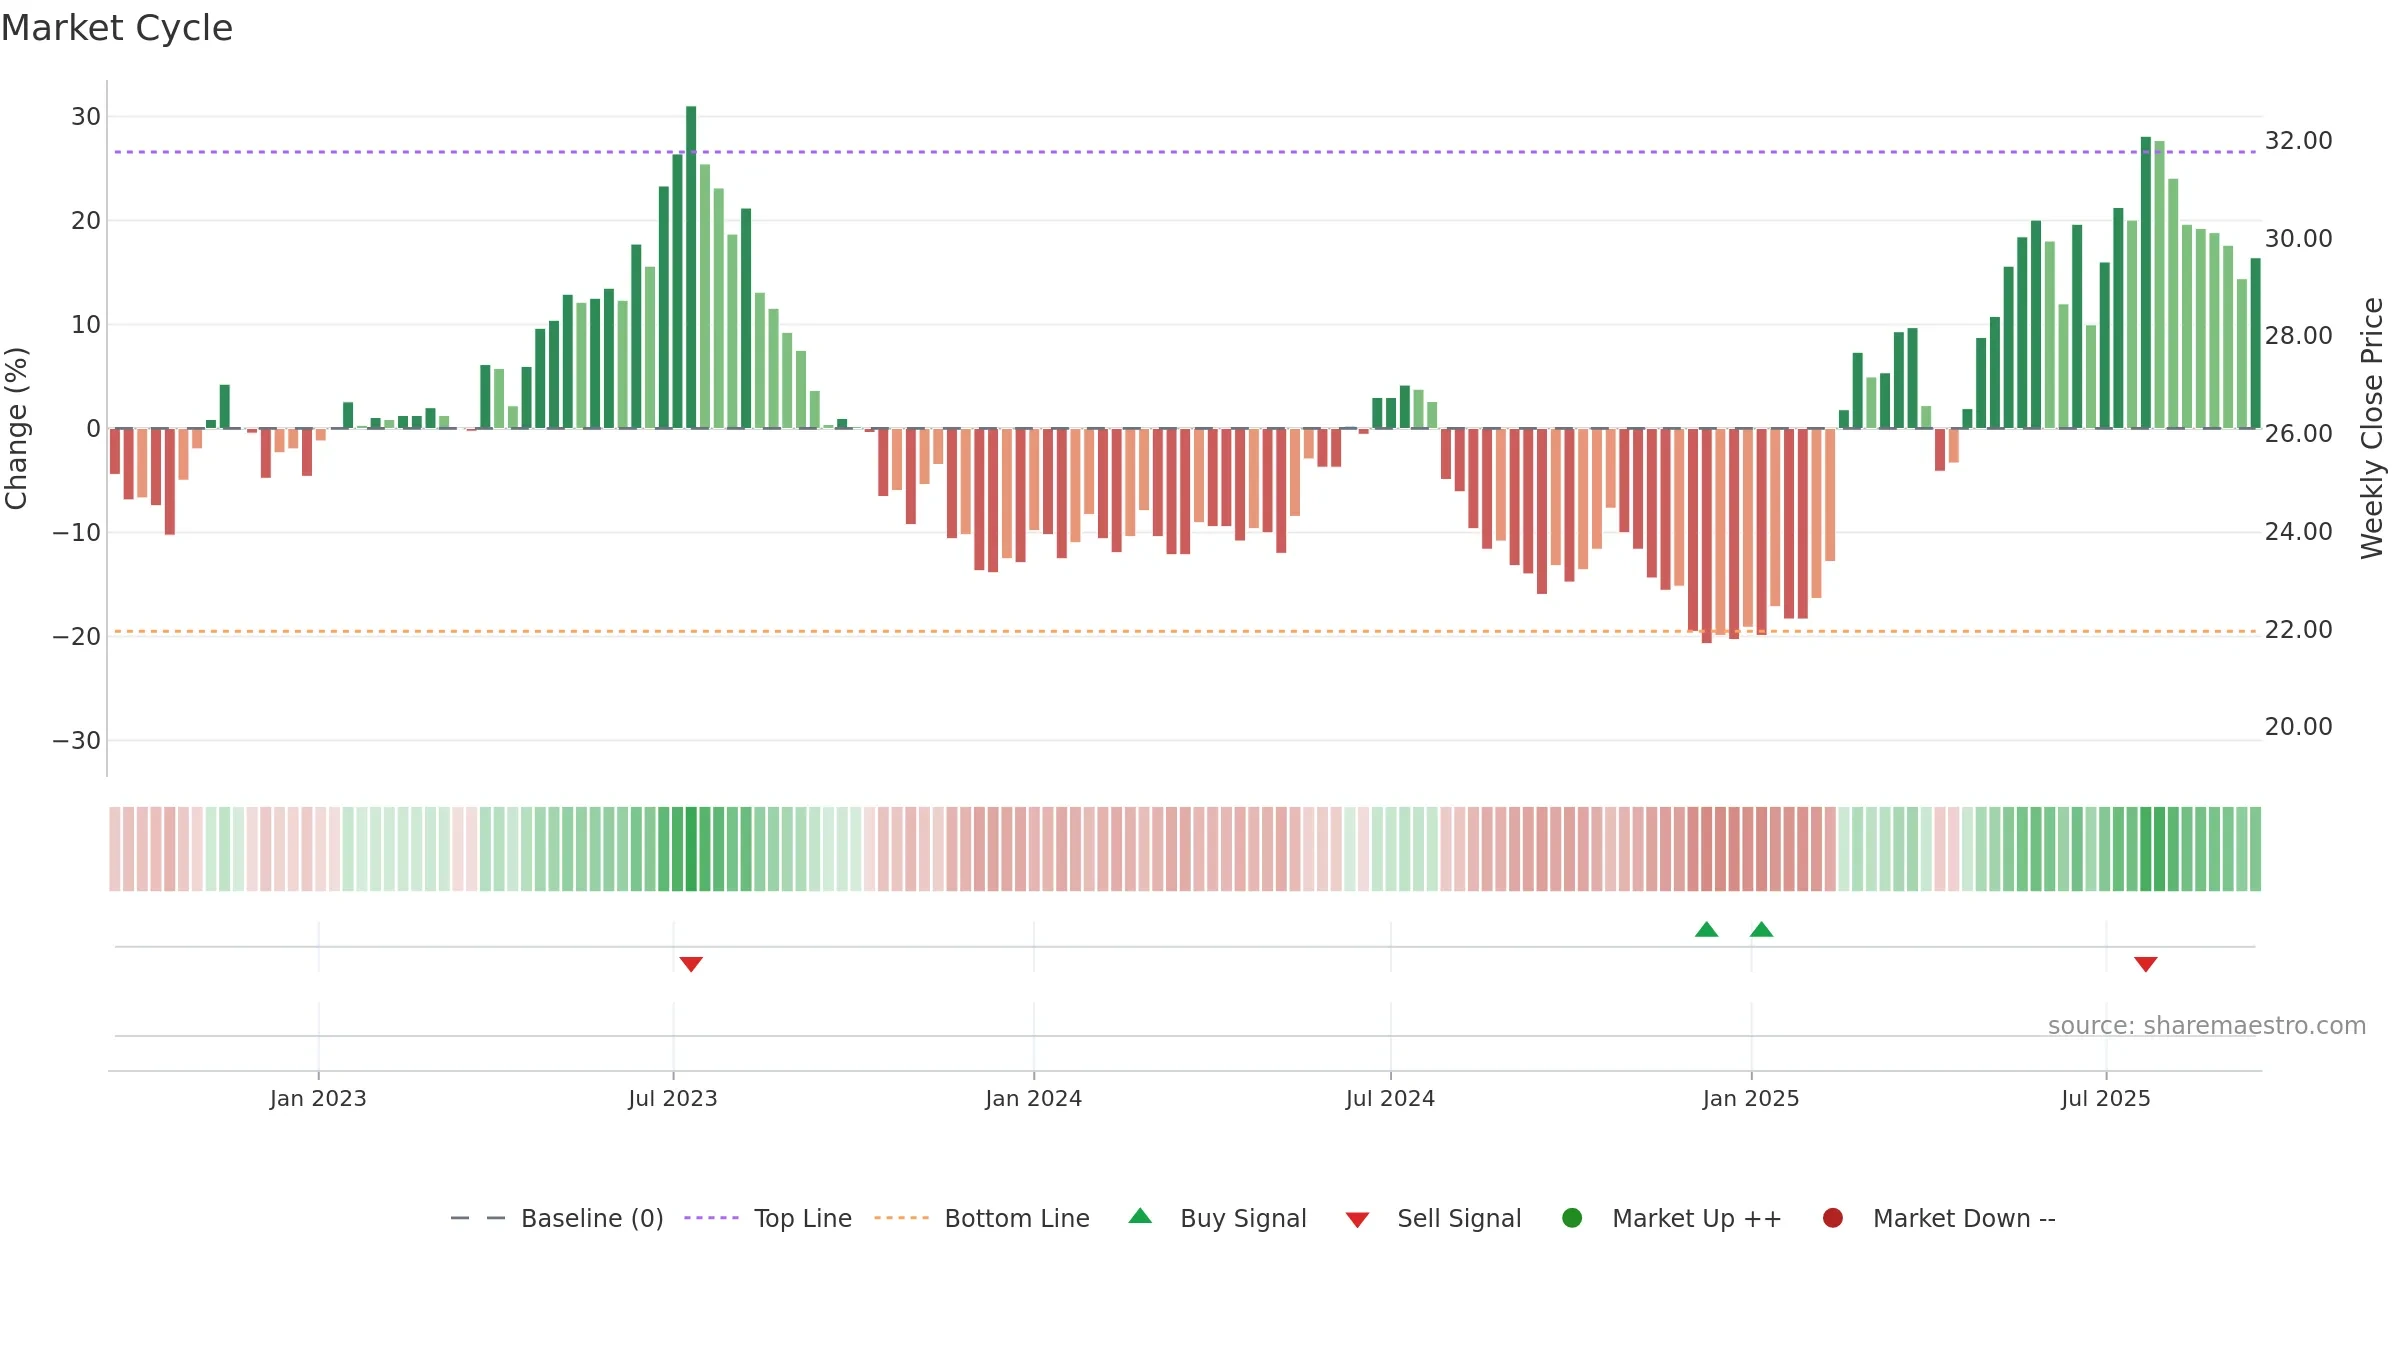The width and height of the screenshot is (2400, 1350).
Task: Toggle the Market Up ++ legend entry
Action: (x=1672, y=1218)
